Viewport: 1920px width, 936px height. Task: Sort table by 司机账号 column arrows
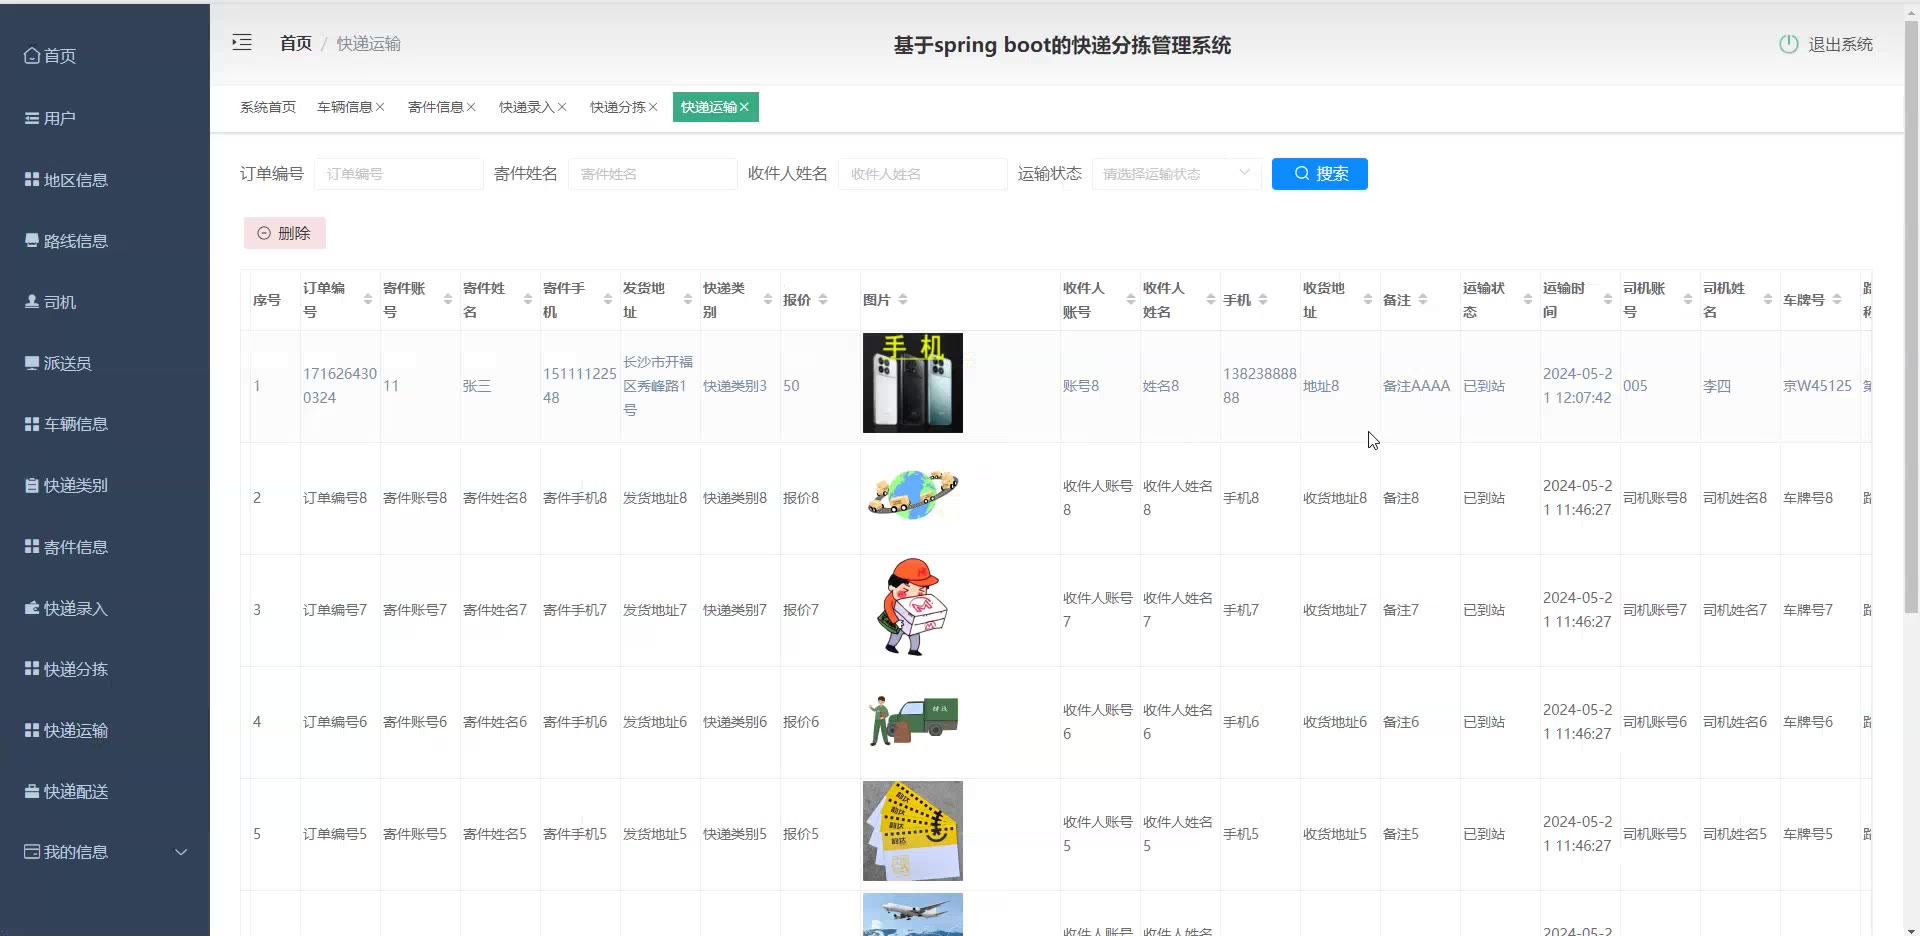pyautogui.click(x=1688, y=300)
